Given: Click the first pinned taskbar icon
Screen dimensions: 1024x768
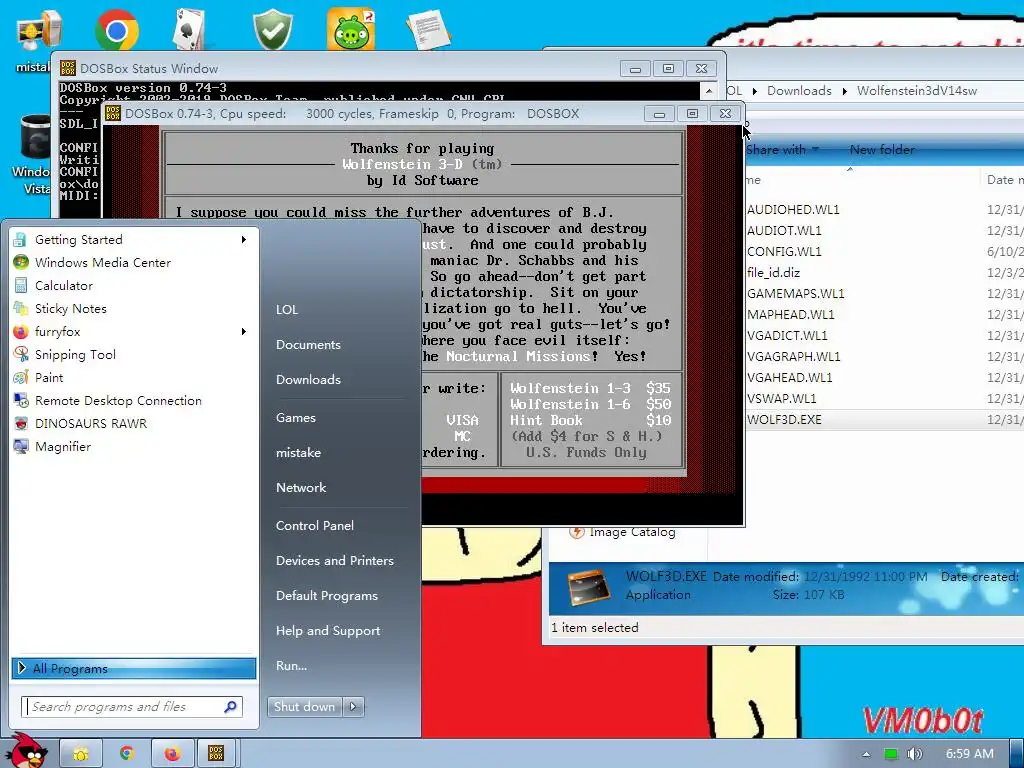Looking at the screenshot, I should point(81,754).
